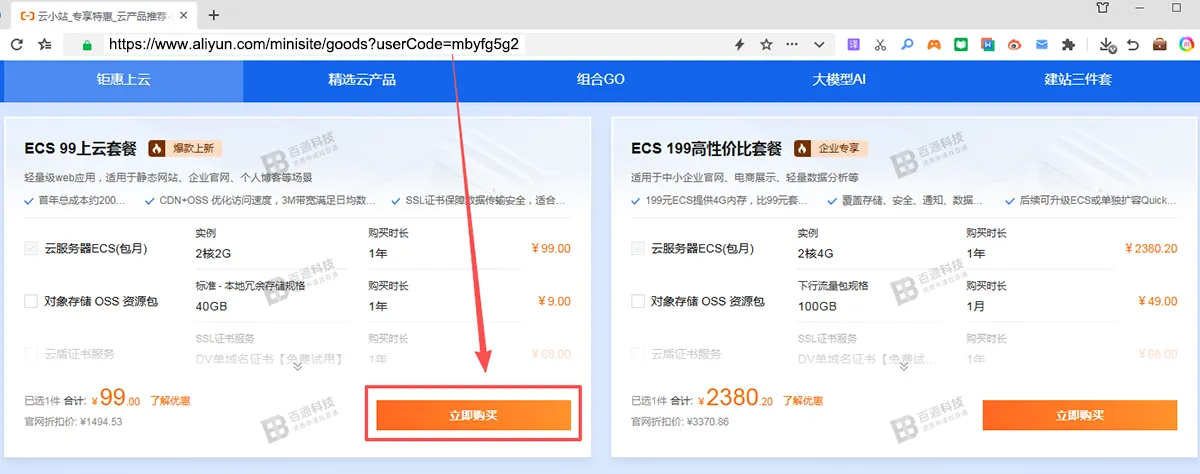Click the green lock security icon

point(87,45)
